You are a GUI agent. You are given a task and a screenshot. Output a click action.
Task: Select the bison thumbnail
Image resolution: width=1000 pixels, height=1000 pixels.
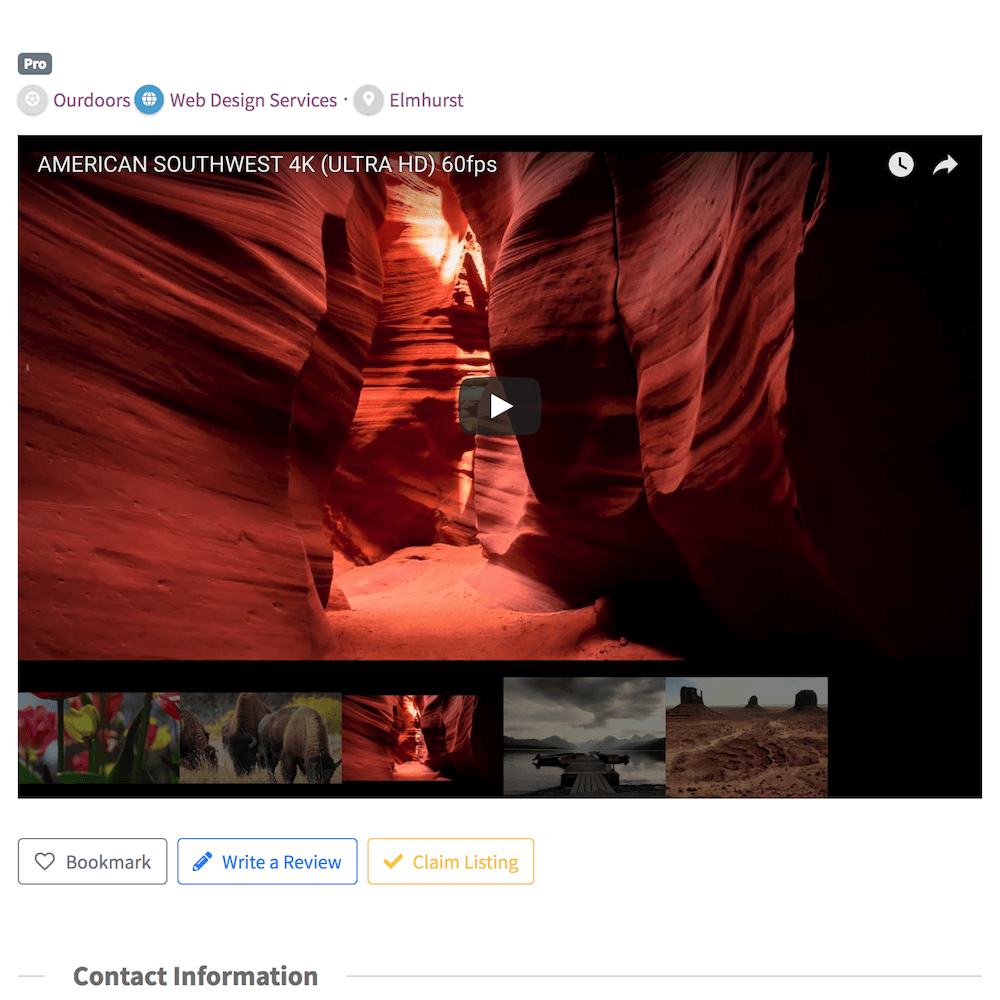[261, 738]
